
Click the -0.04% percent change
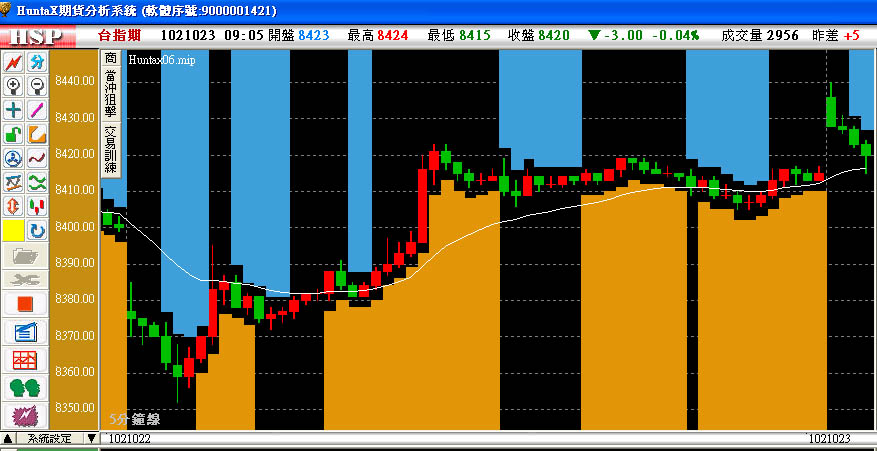coord(676,35)
